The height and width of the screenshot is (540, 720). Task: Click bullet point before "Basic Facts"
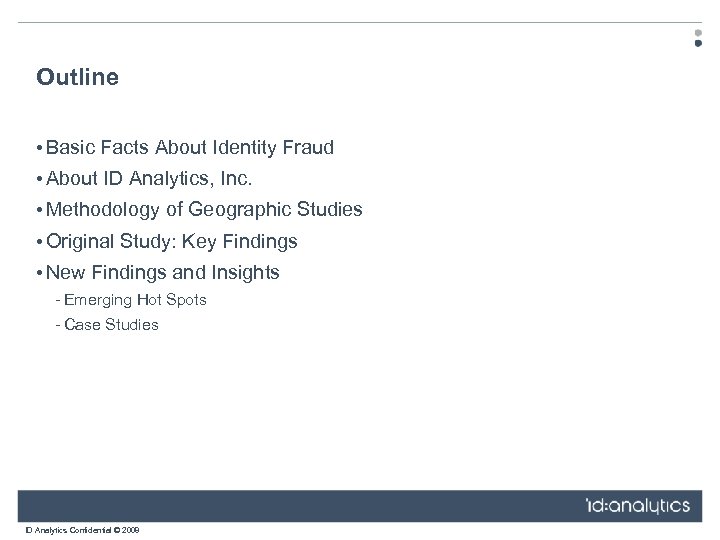tap(39, 149)
